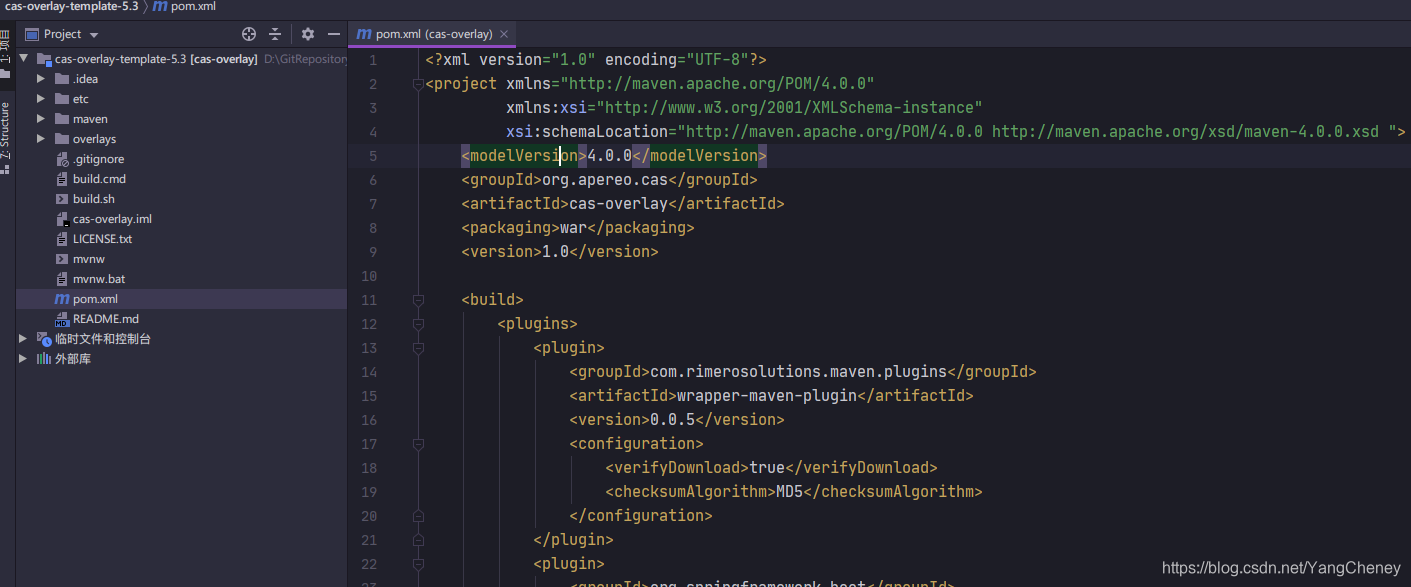Fold the <plugins> tag on line 12
The height and width of the screenshot is (587, 1411).
[418, 324]
